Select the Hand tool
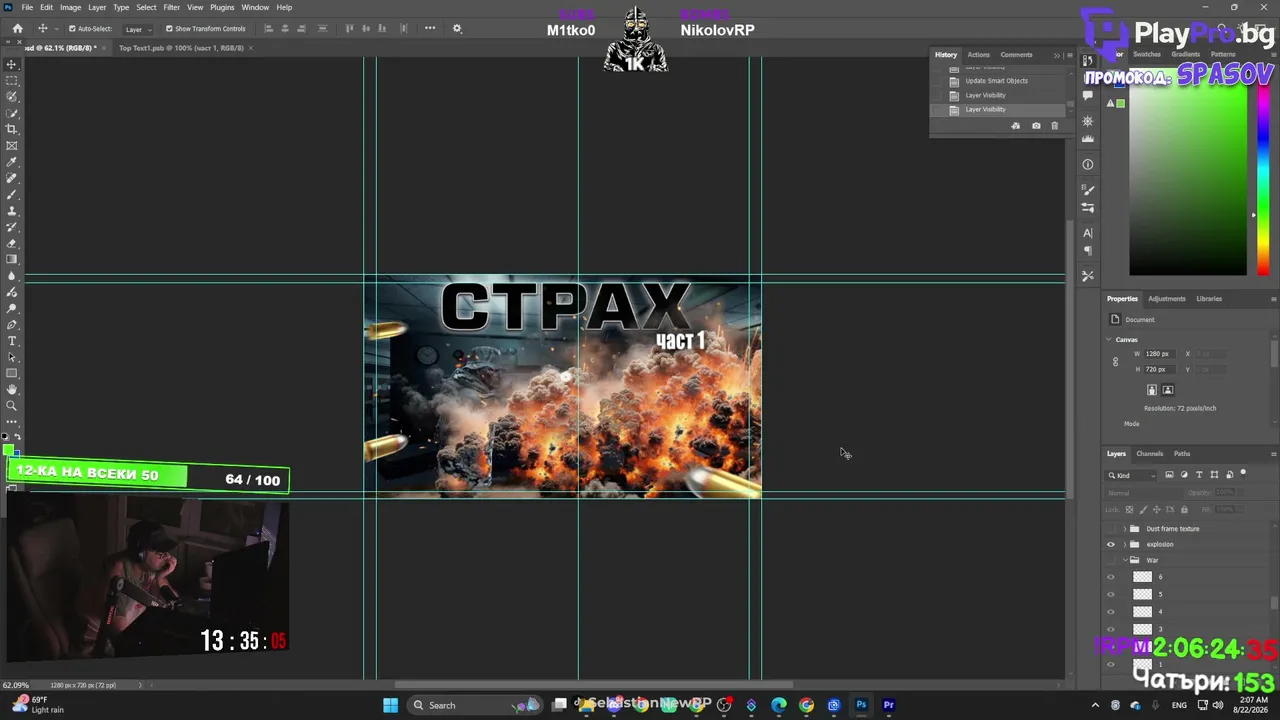Viewport: 1280px width, 720px height. coord(12,389)
